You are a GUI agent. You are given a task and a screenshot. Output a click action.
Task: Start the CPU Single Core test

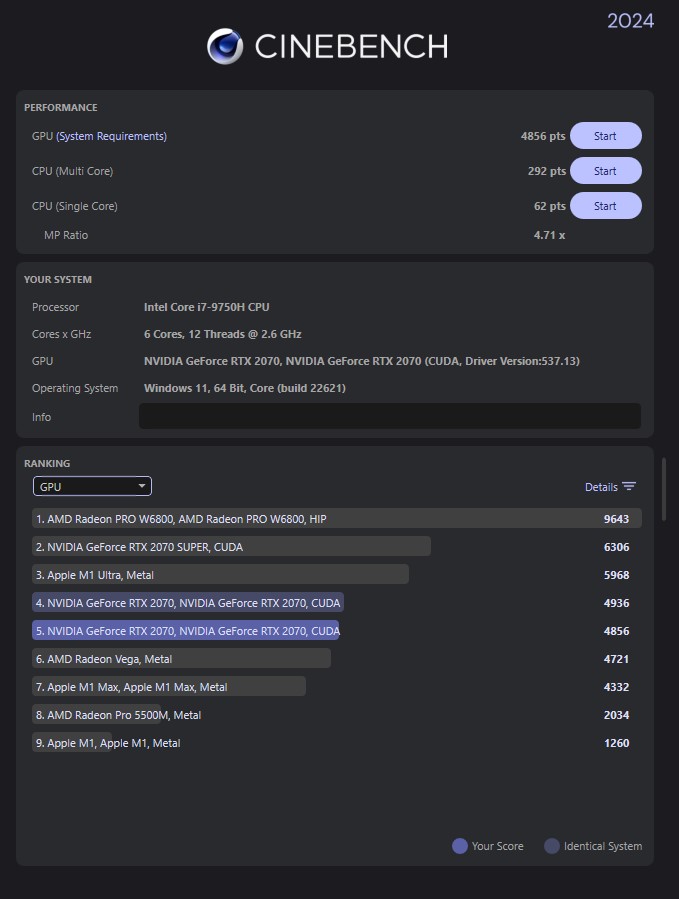606,206
